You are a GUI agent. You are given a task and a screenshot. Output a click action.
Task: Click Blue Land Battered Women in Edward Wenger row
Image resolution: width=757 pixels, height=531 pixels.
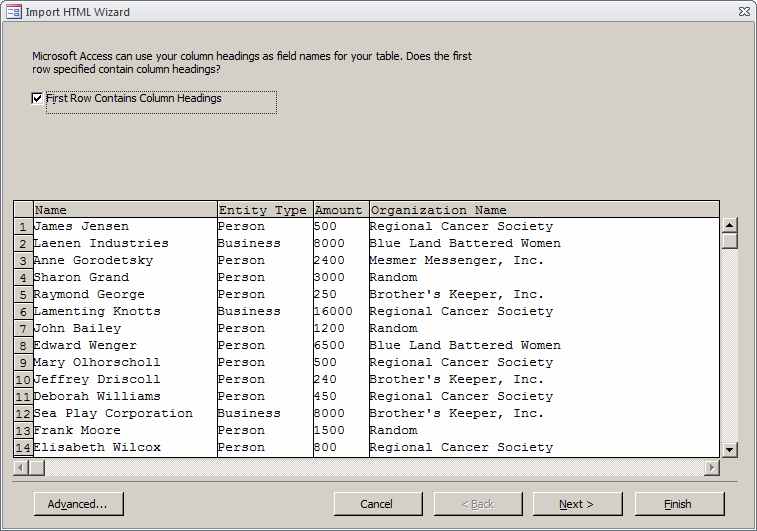(544, 346)
